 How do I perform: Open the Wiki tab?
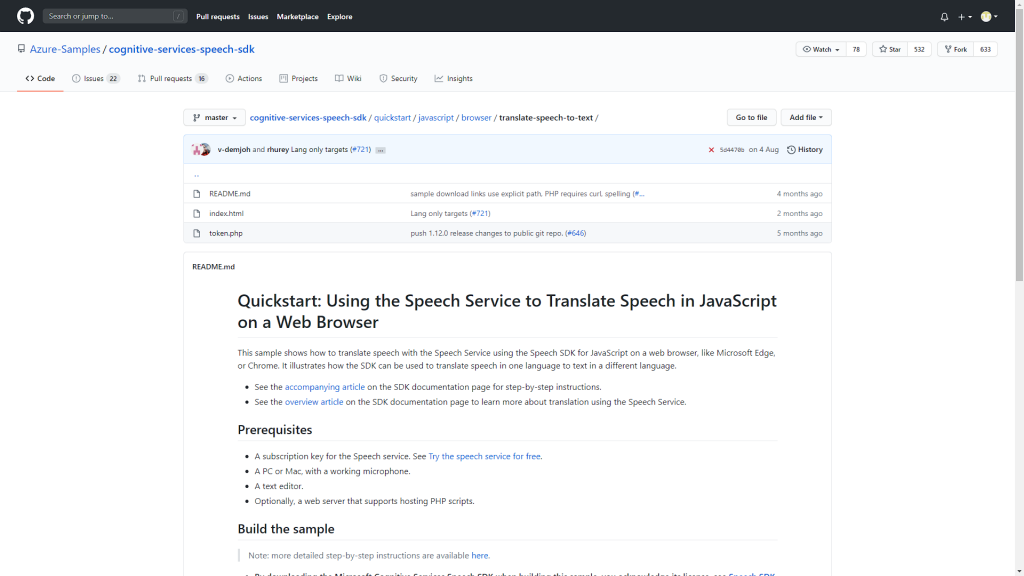coord(348,78)
